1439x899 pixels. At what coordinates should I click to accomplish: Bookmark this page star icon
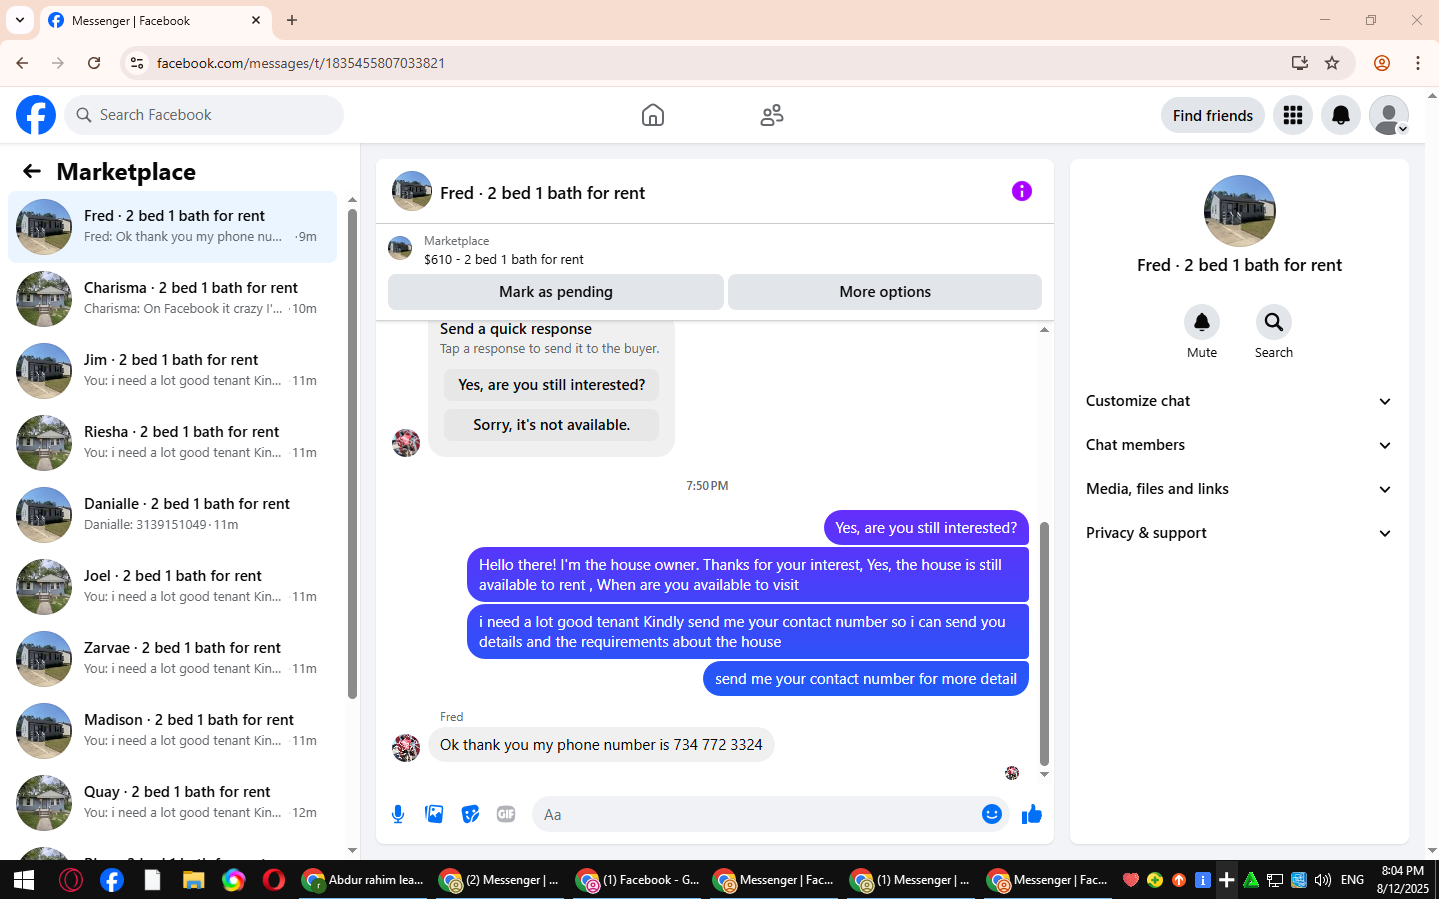[x=1332, y=63]
